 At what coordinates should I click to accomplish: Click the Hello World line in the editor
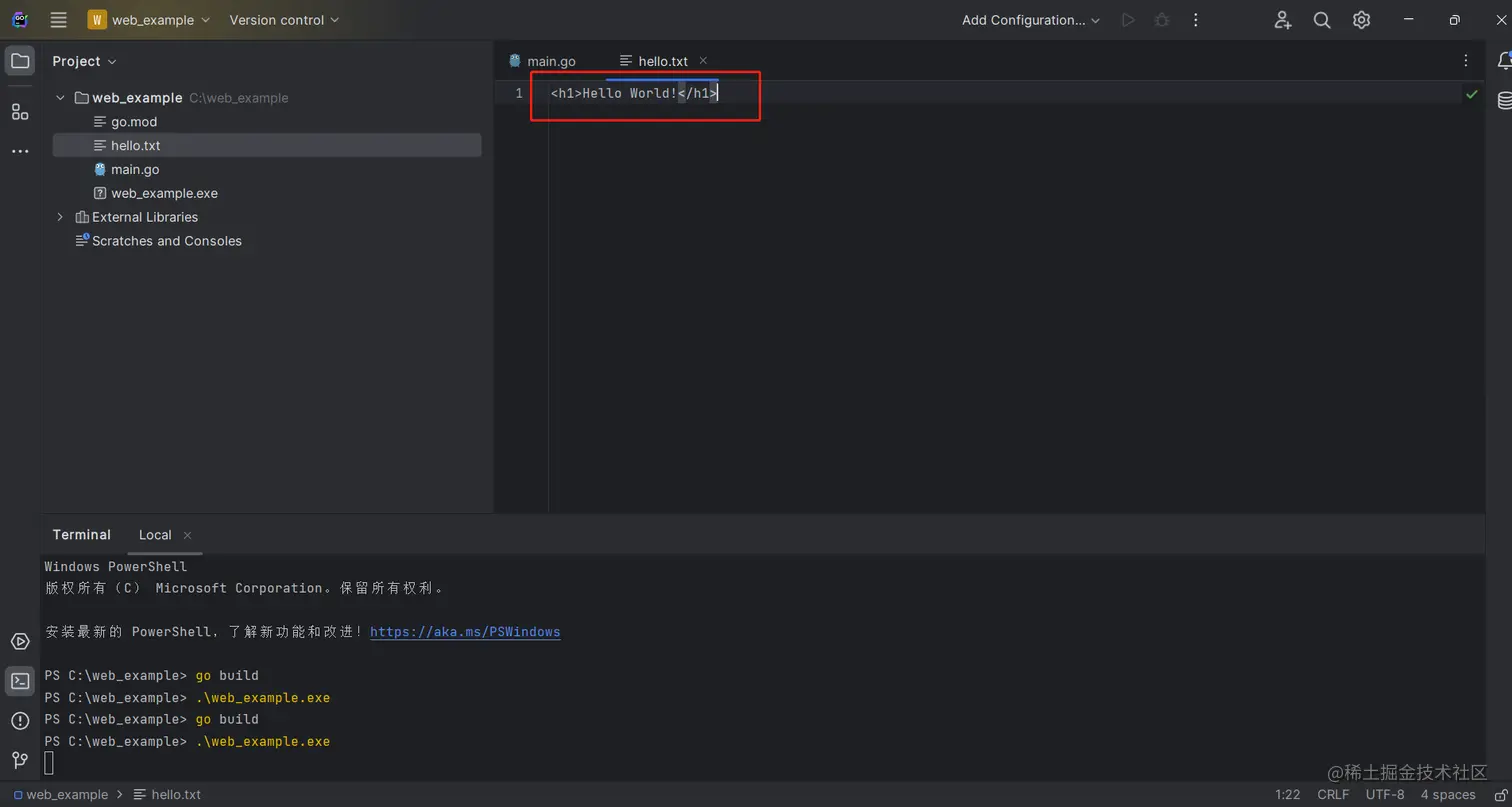tap(634, 93)
